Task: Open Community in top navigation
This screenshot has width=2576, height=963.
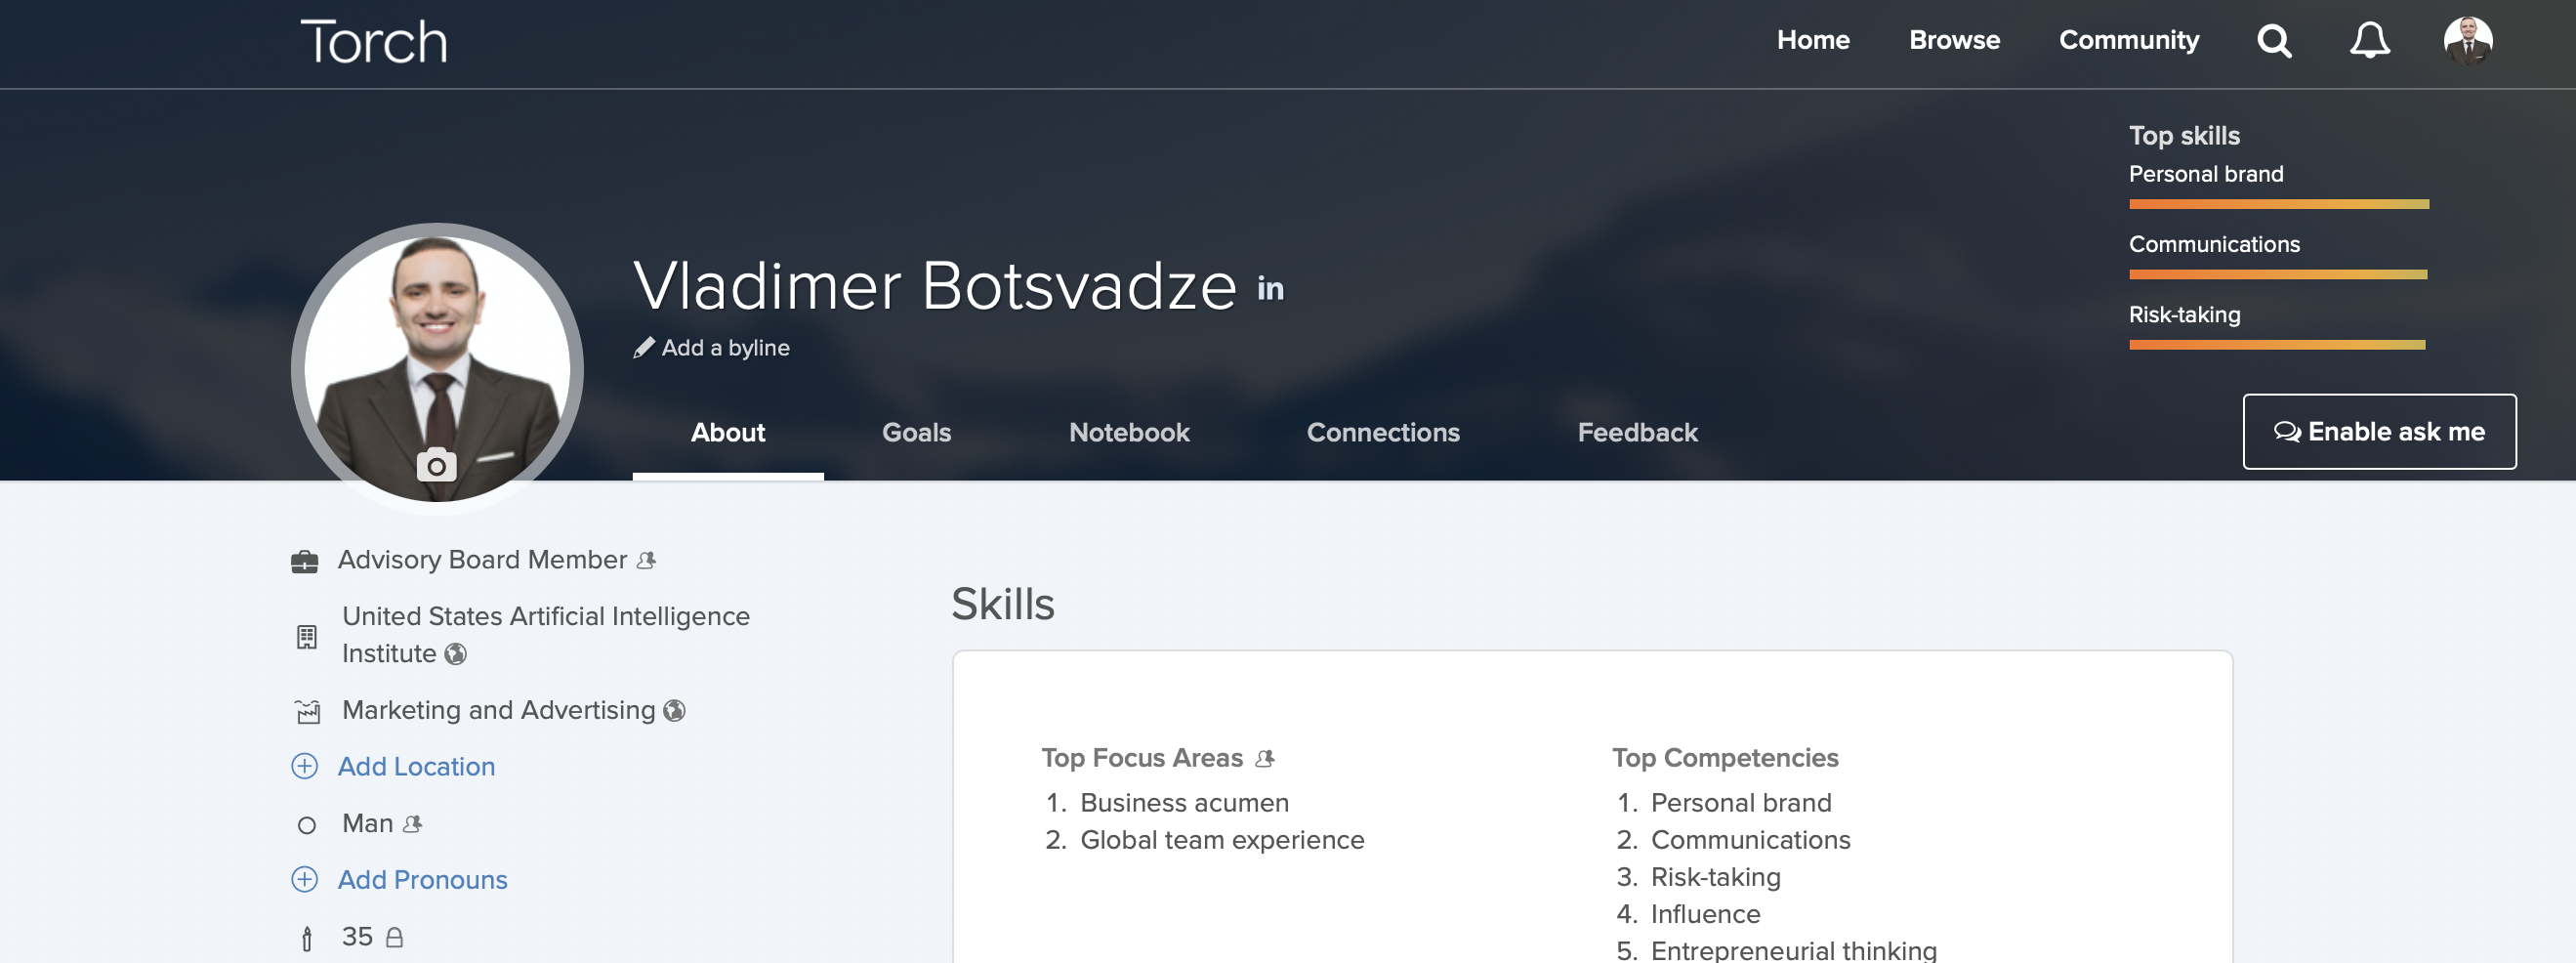Action: click(x=2128, y=41)
